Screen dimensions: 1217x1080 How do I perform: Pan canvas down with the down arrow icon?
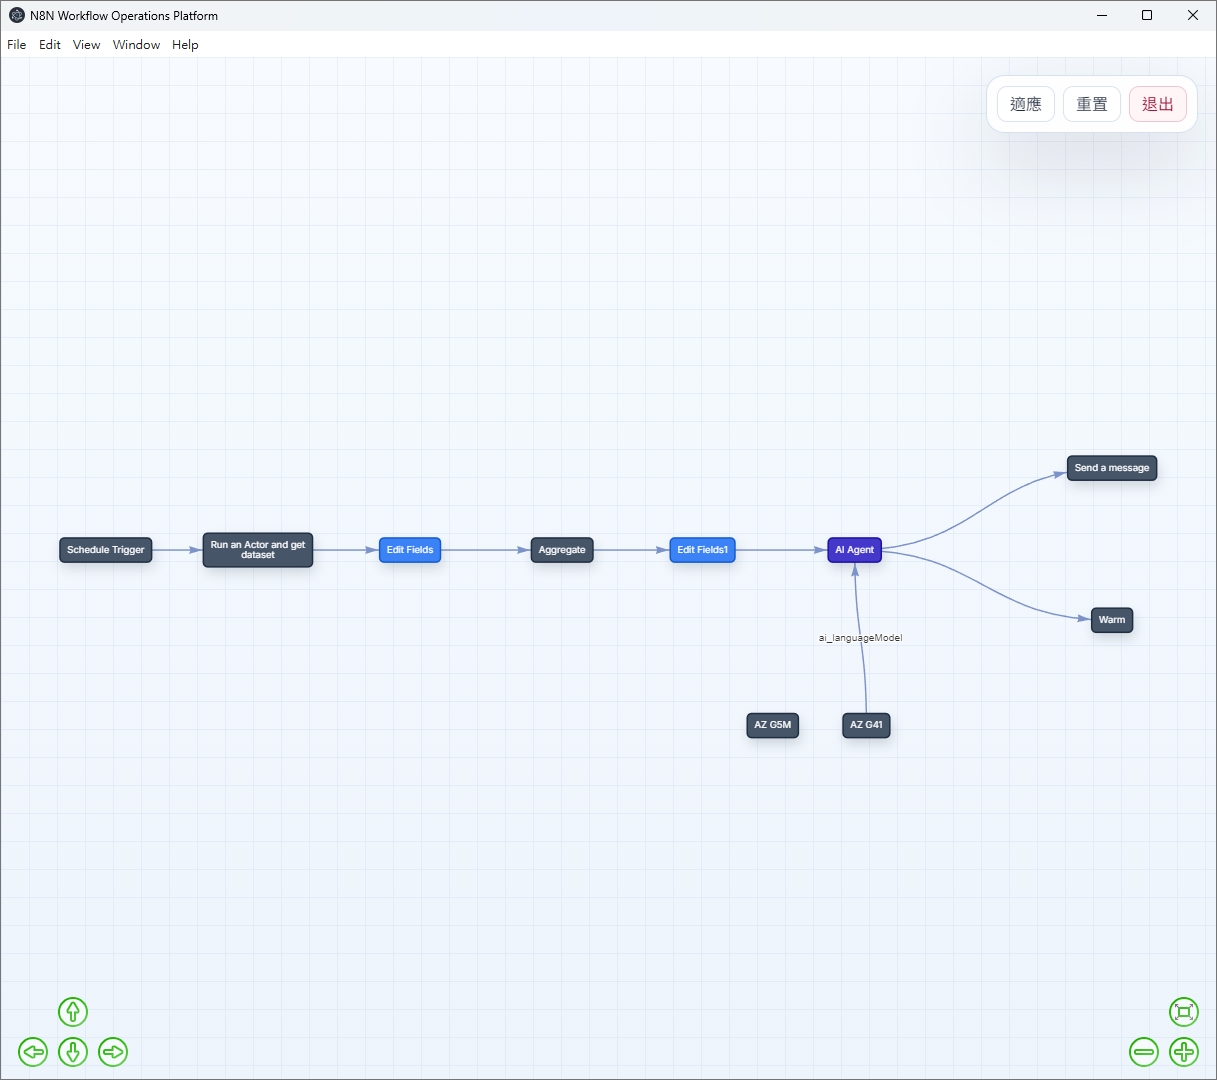[x=73, y=1052]
